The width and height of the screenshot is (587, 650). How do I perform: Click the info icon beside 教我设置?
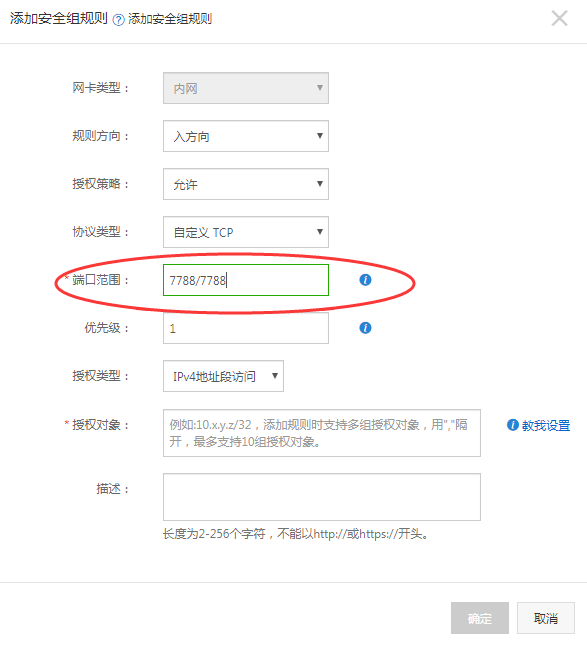tap(513, 425)
